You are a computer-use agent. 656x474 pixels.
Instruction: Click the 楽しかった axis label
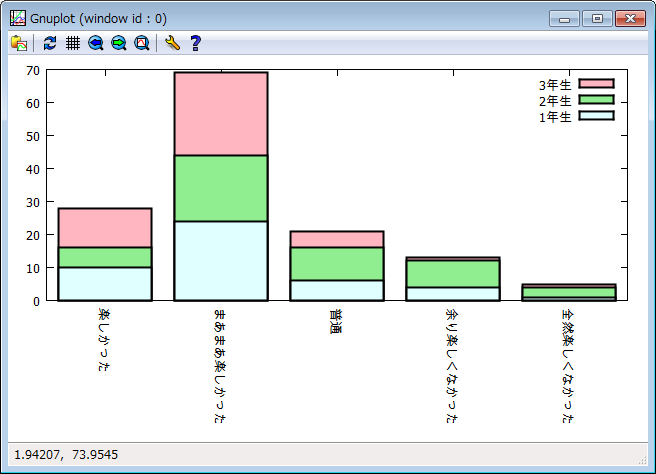point(104,340)
